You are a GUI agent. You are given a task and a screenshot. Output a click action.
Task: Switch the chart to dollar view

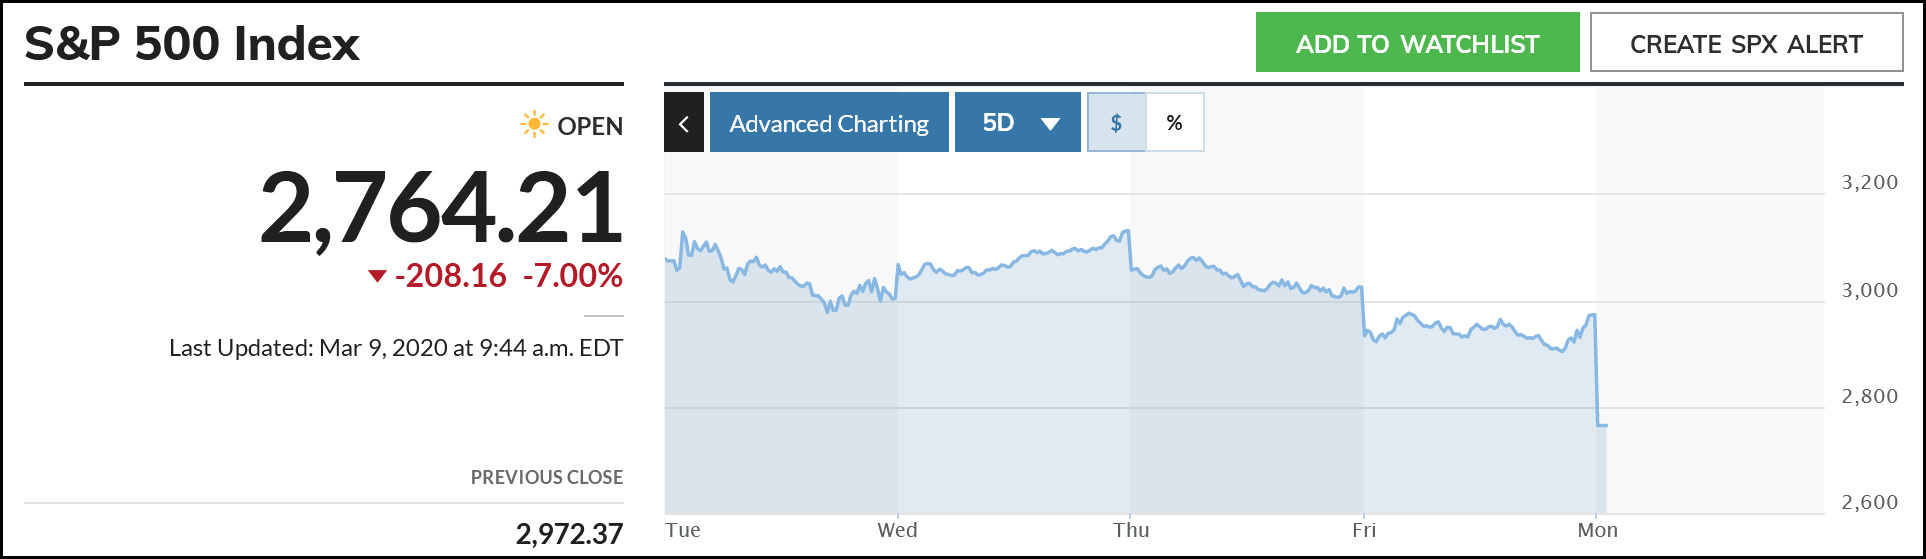coord(1116,123)
